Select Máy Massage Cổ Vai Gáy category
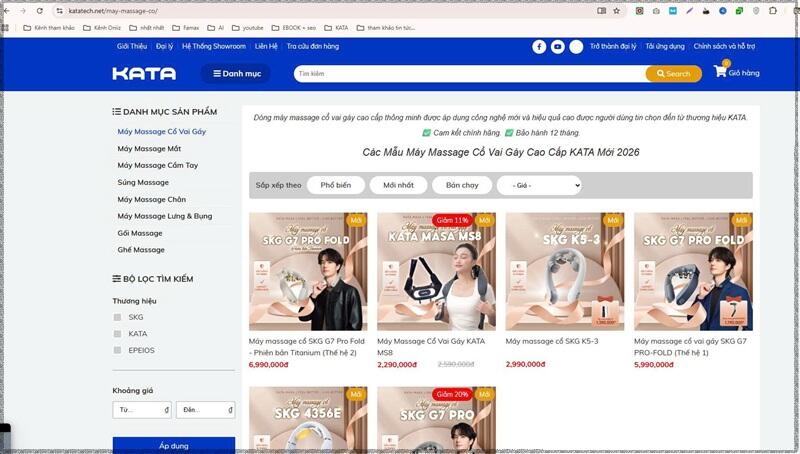The width and height of the screenshot is (800, 454). [x=162, y=132]
